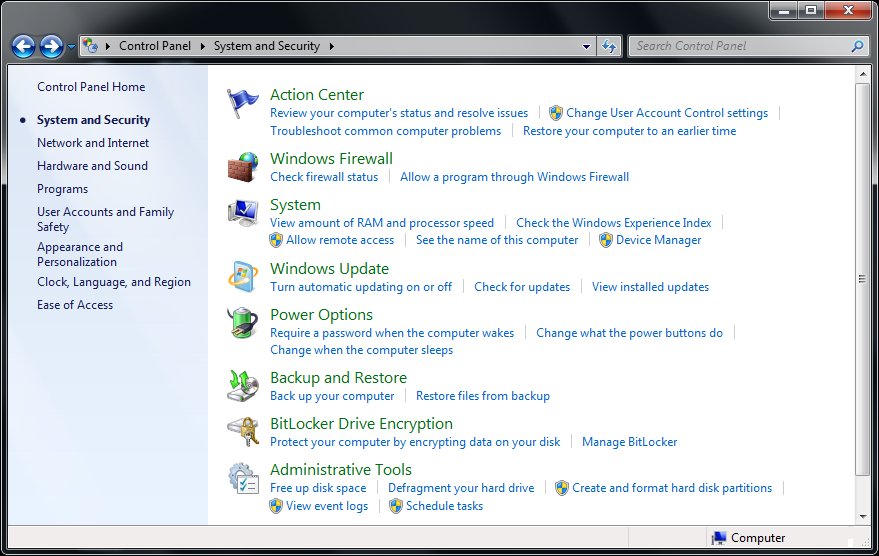Open the recent pages dropdown near the Forward arrow
This screenshot has height=556, width=879.
(71, 46)
